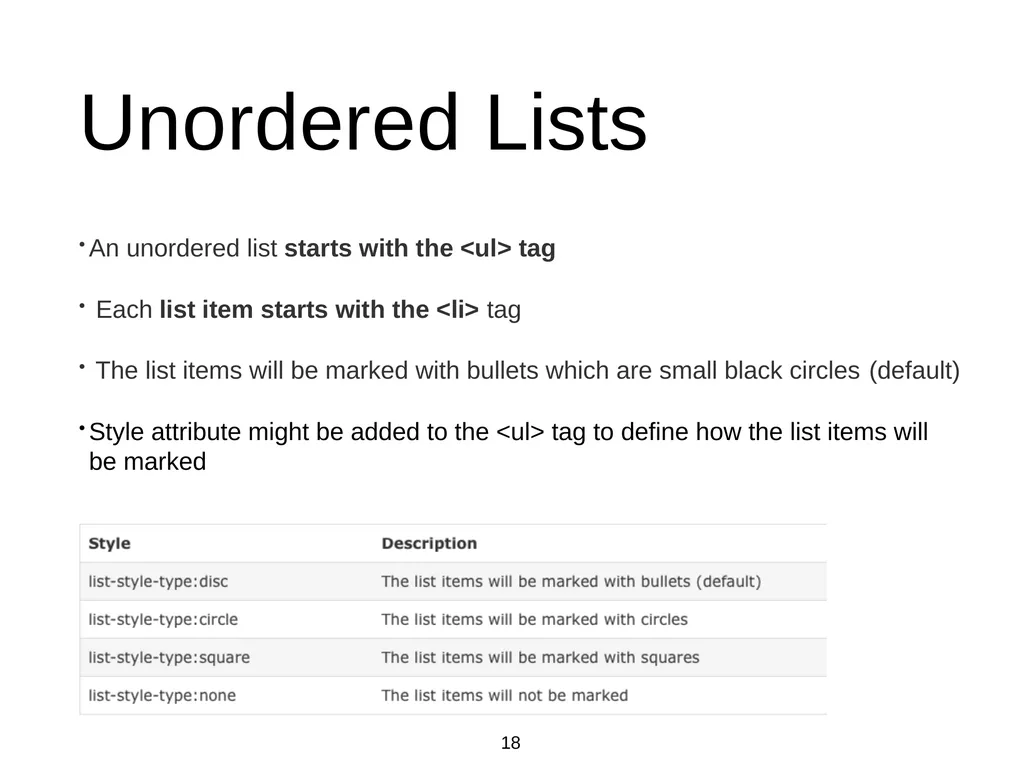
Task: Select the bold text 'starts with the <ul> tag'
Action: pyautogui.click(x=420, y=248)
